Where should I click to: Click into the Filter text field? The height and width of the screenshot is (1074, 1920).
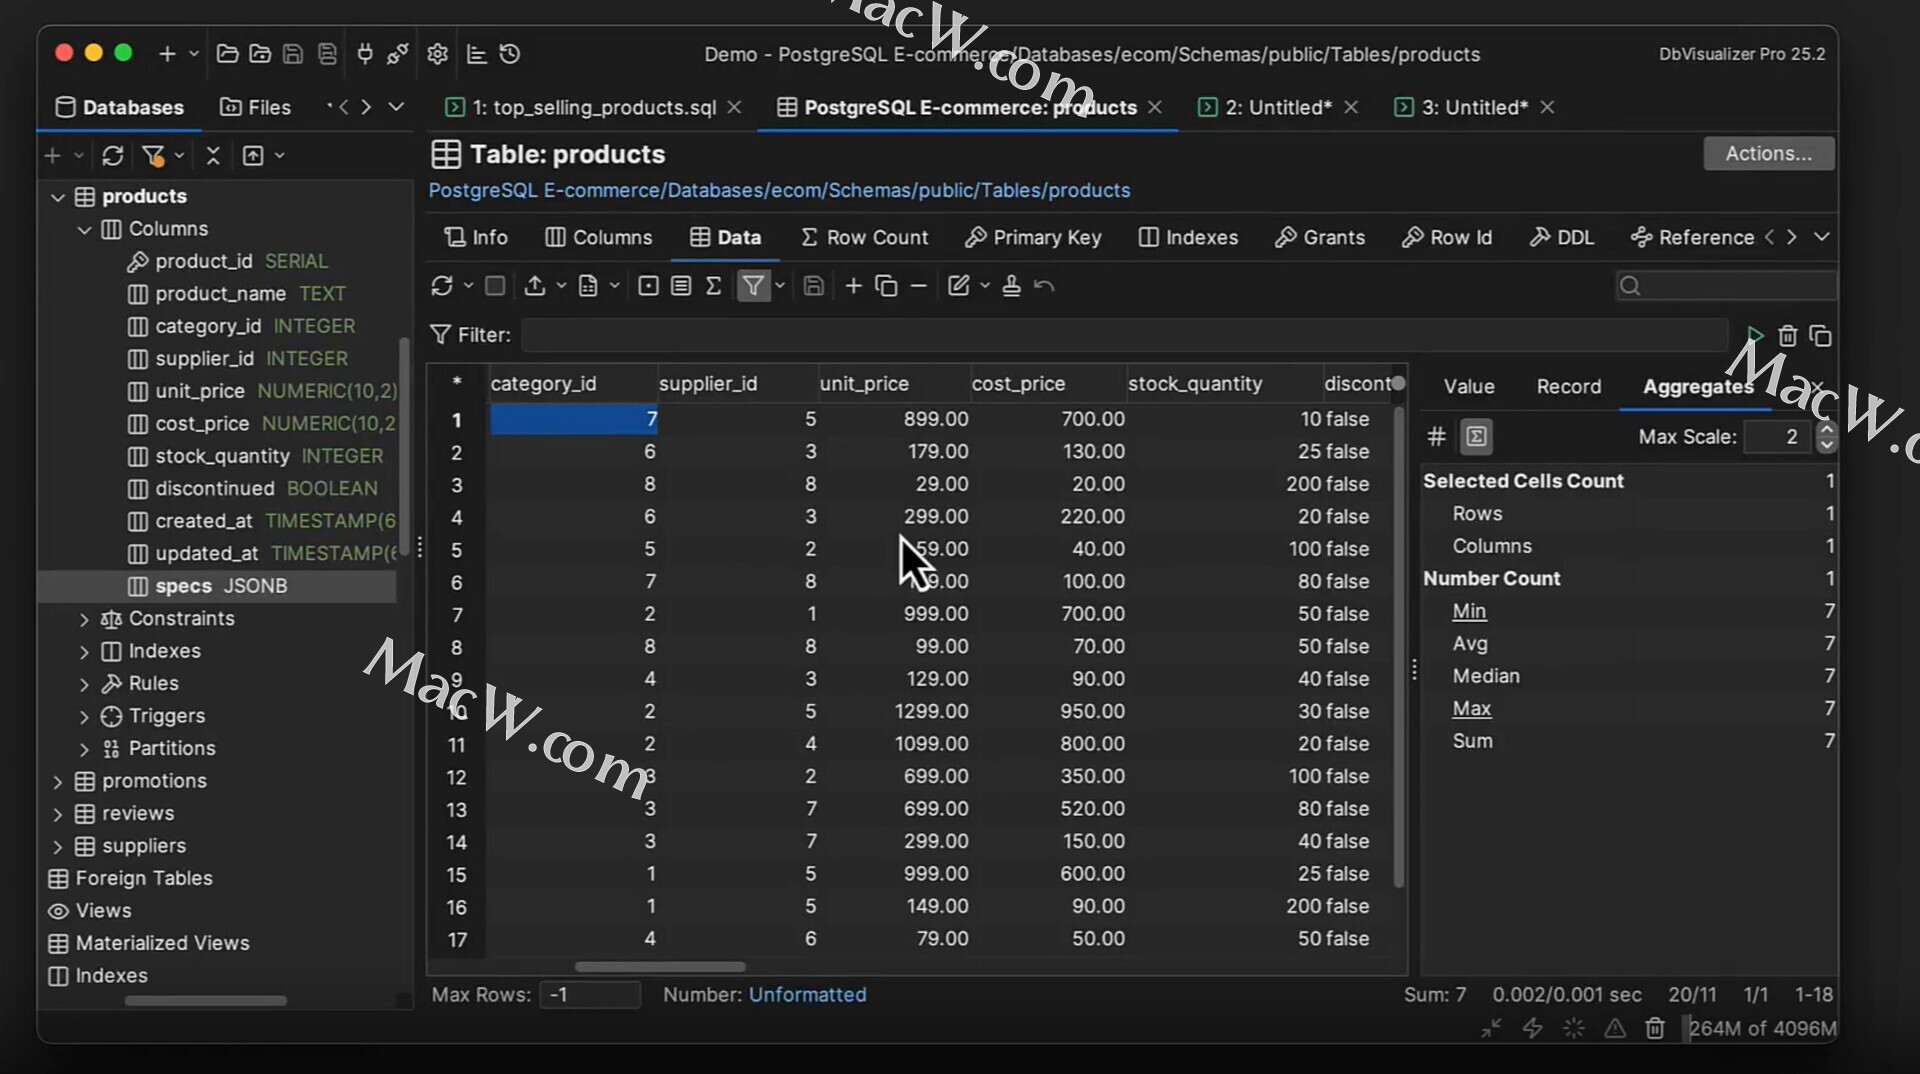click(1124, 335)
